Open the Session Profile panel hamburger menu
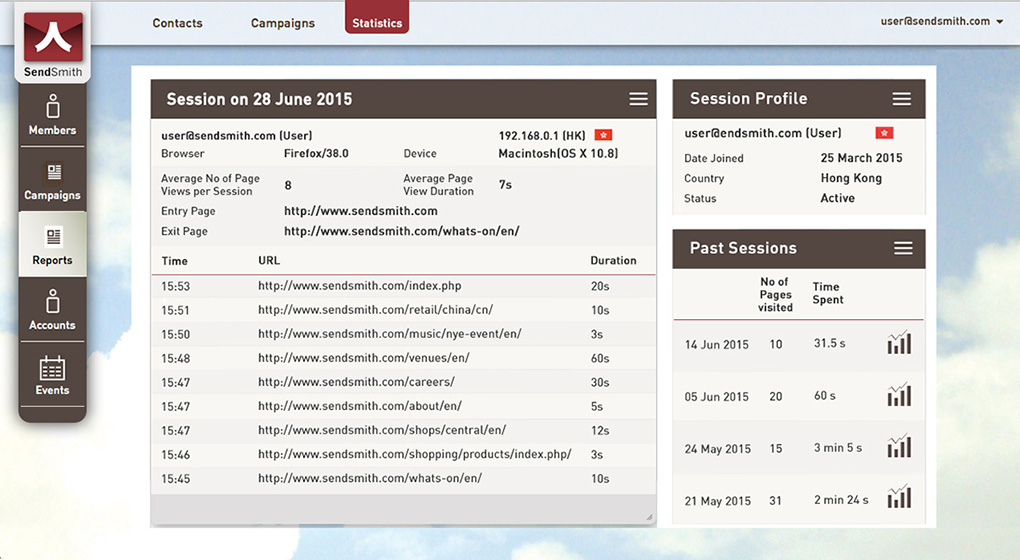The width and height of the screenshot is (1020, 560). coord(901,99)
